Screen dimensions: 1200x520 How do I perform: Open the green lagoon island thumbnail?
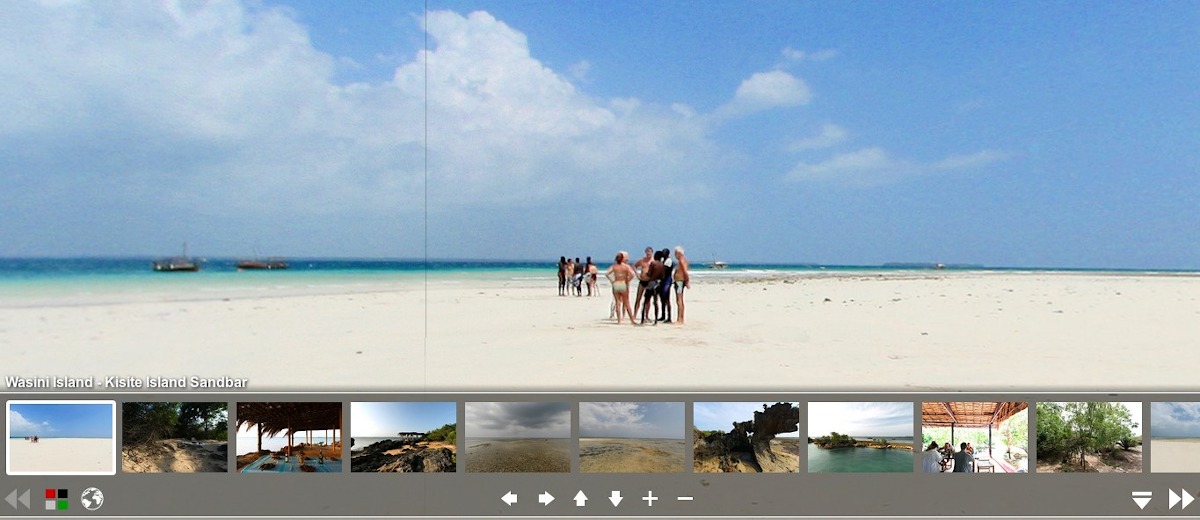click(860, 437)
